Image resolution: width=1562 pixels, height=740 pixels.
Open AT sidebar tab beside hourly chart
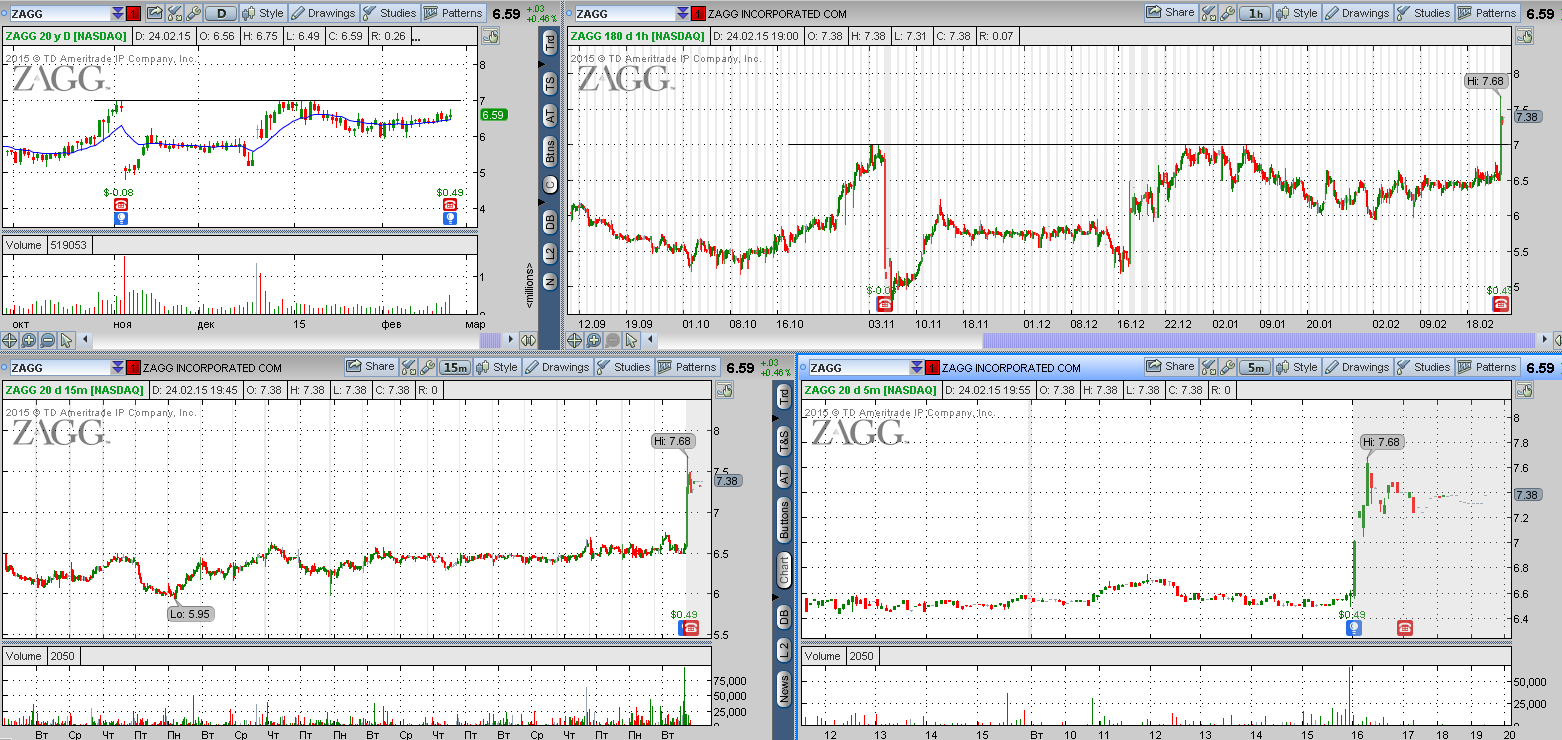point(549,115)
